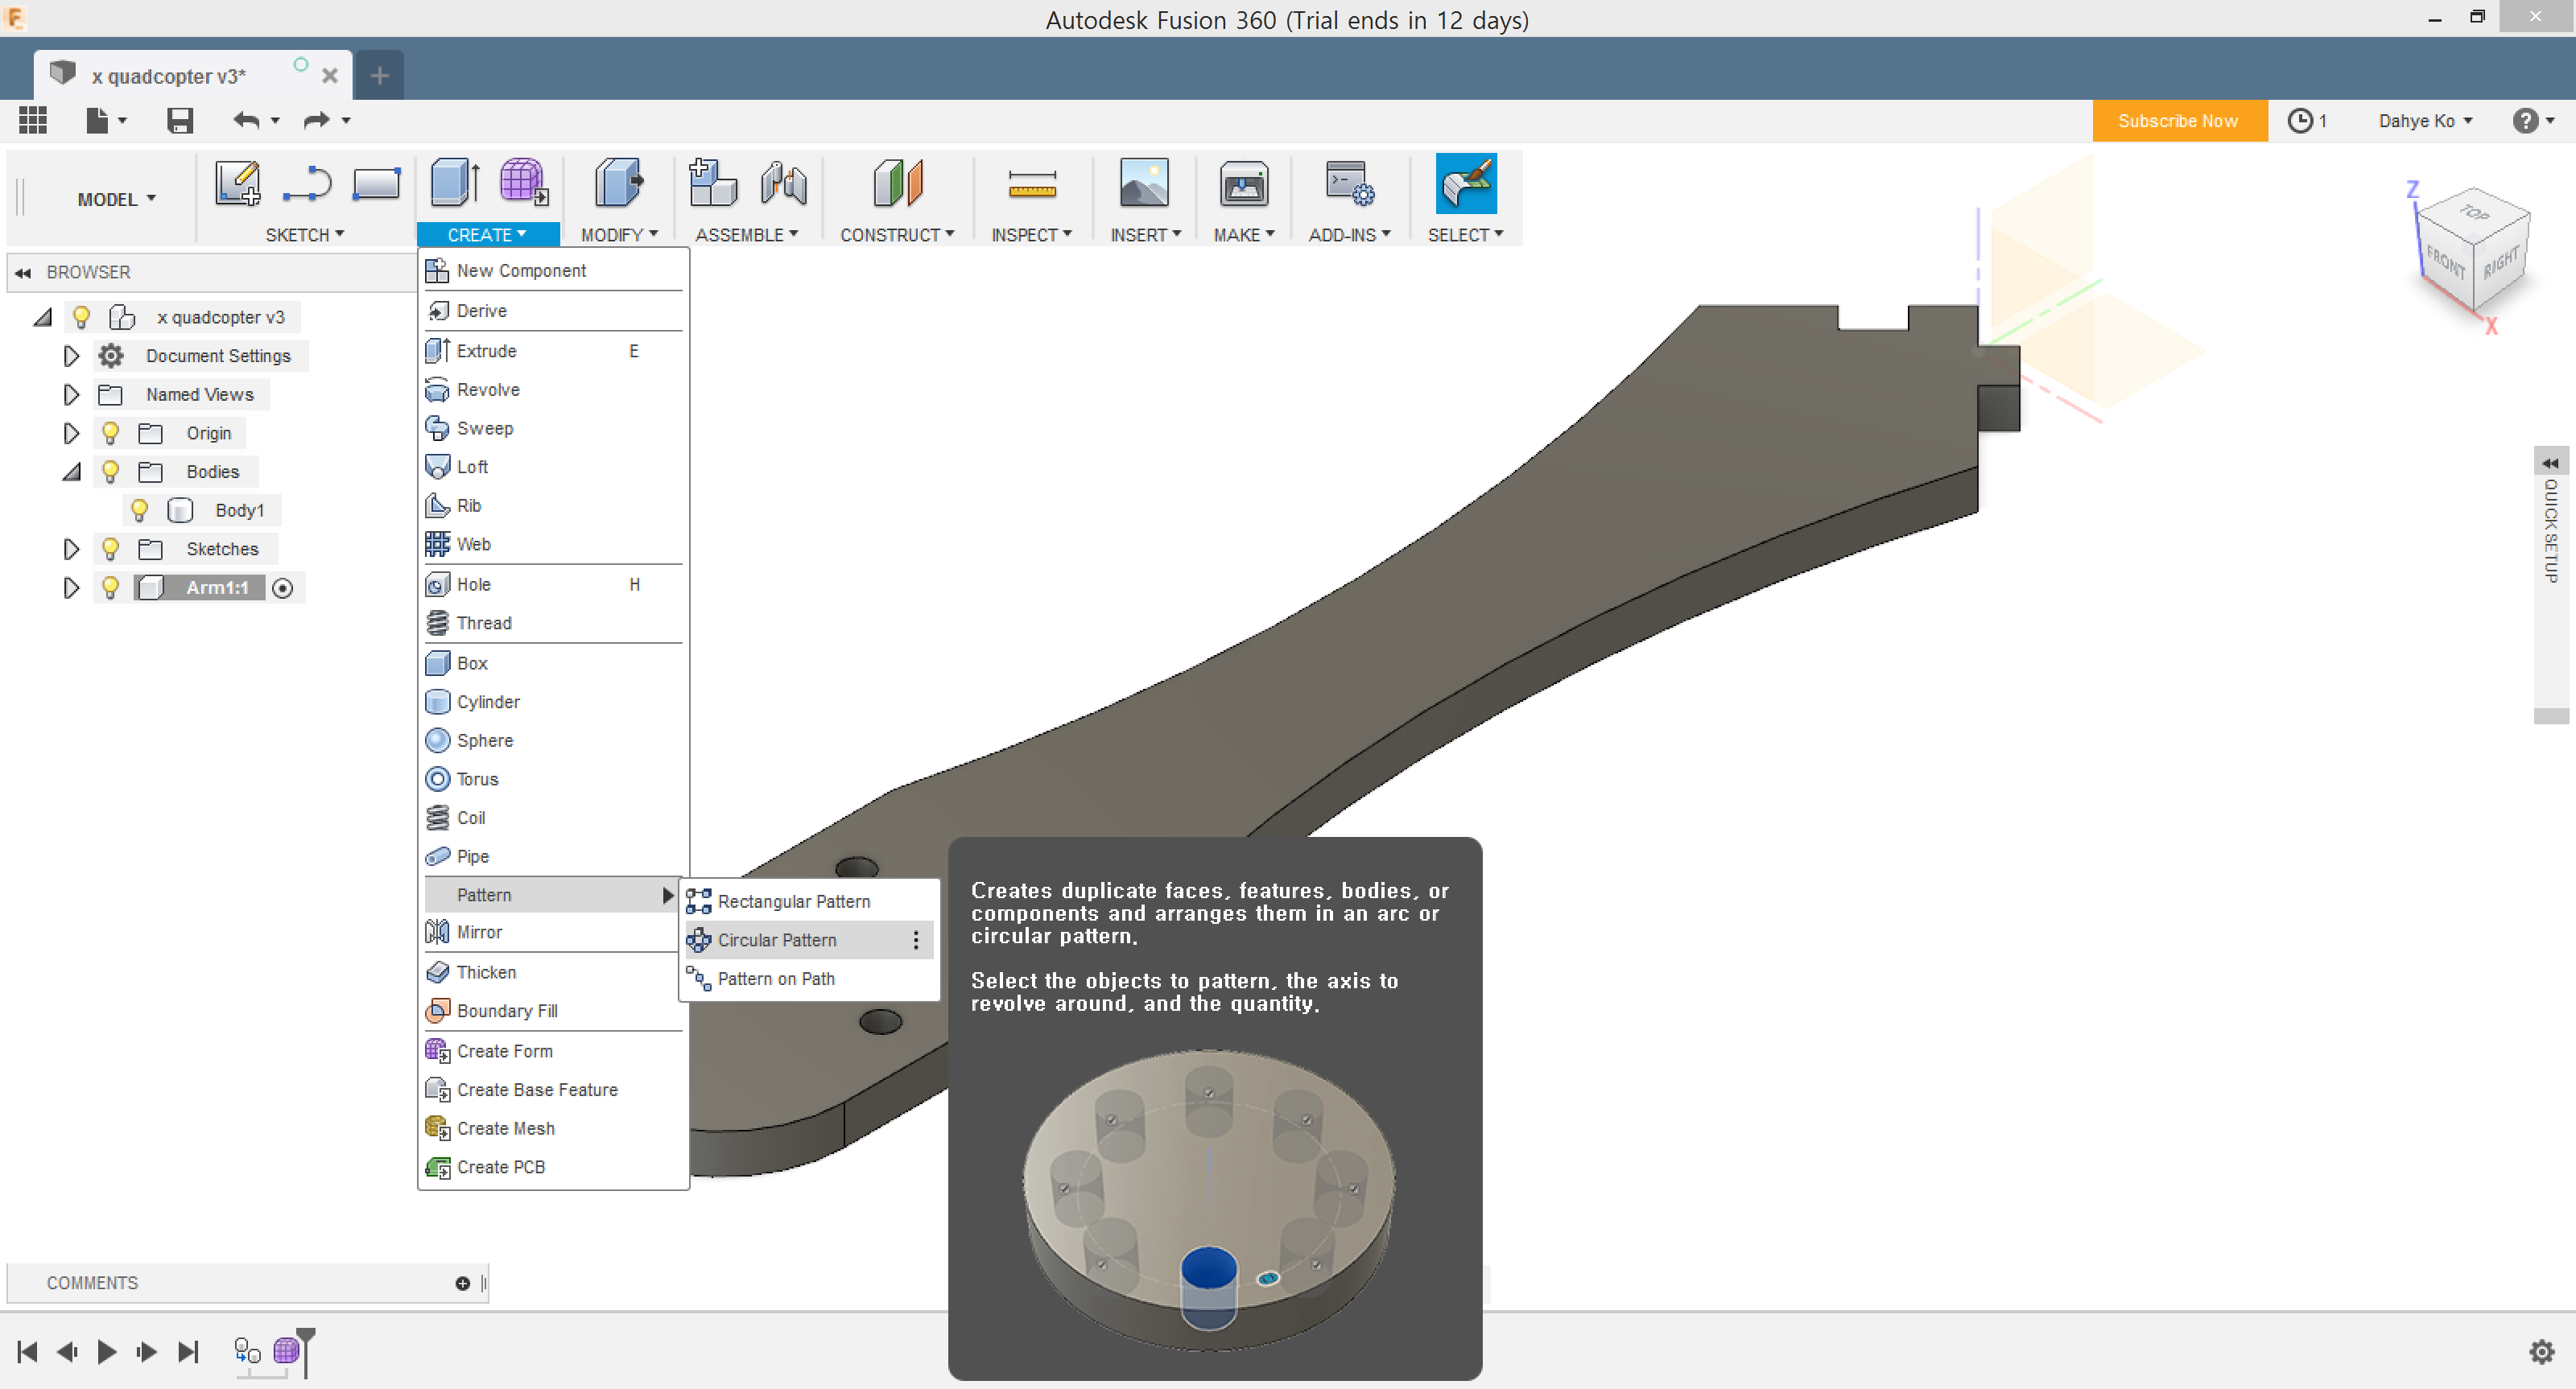Activate Arm1:1 component radio button
2576x1389 pixels.
[283, 589]
